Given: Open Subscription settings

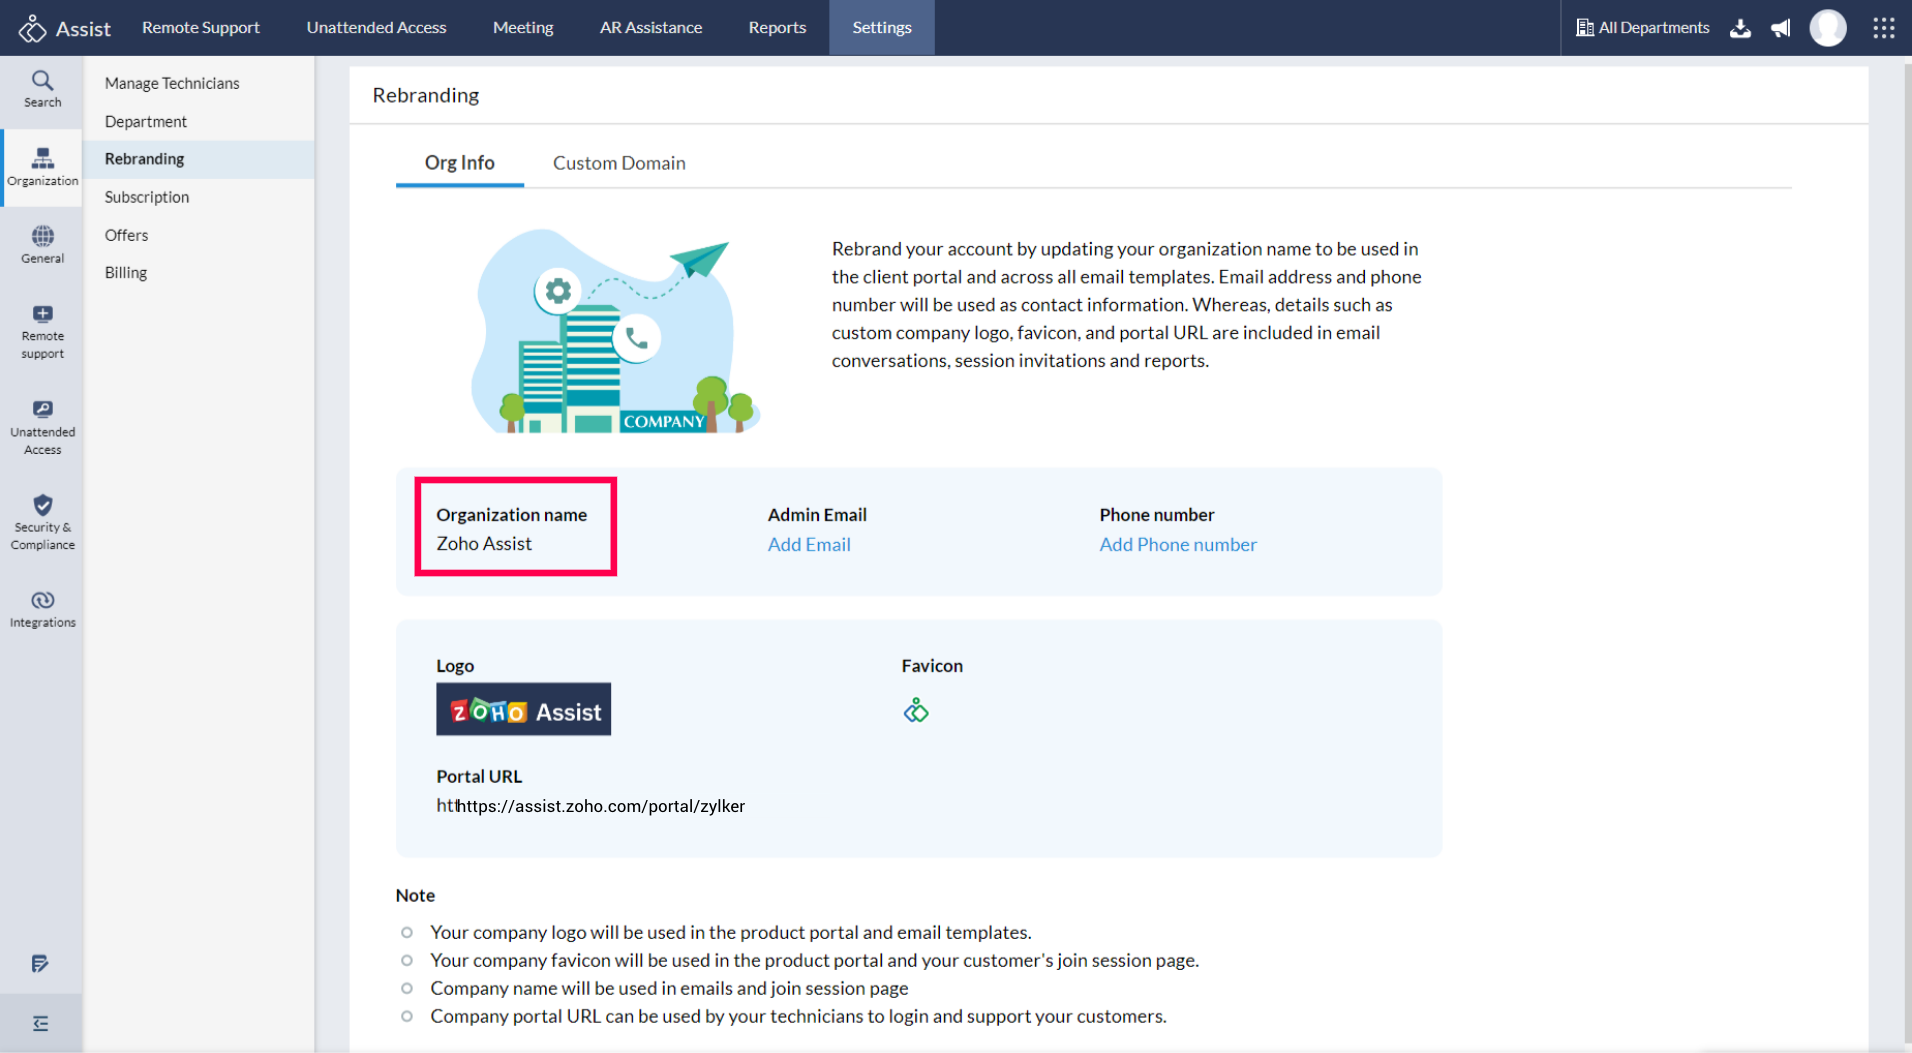Looking at the screenshot, I should click(x=147, y=197).
